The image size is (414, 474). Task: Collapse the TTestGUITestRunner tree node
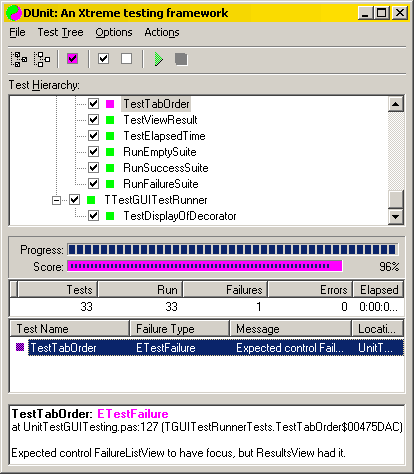[x=56, y=200]
